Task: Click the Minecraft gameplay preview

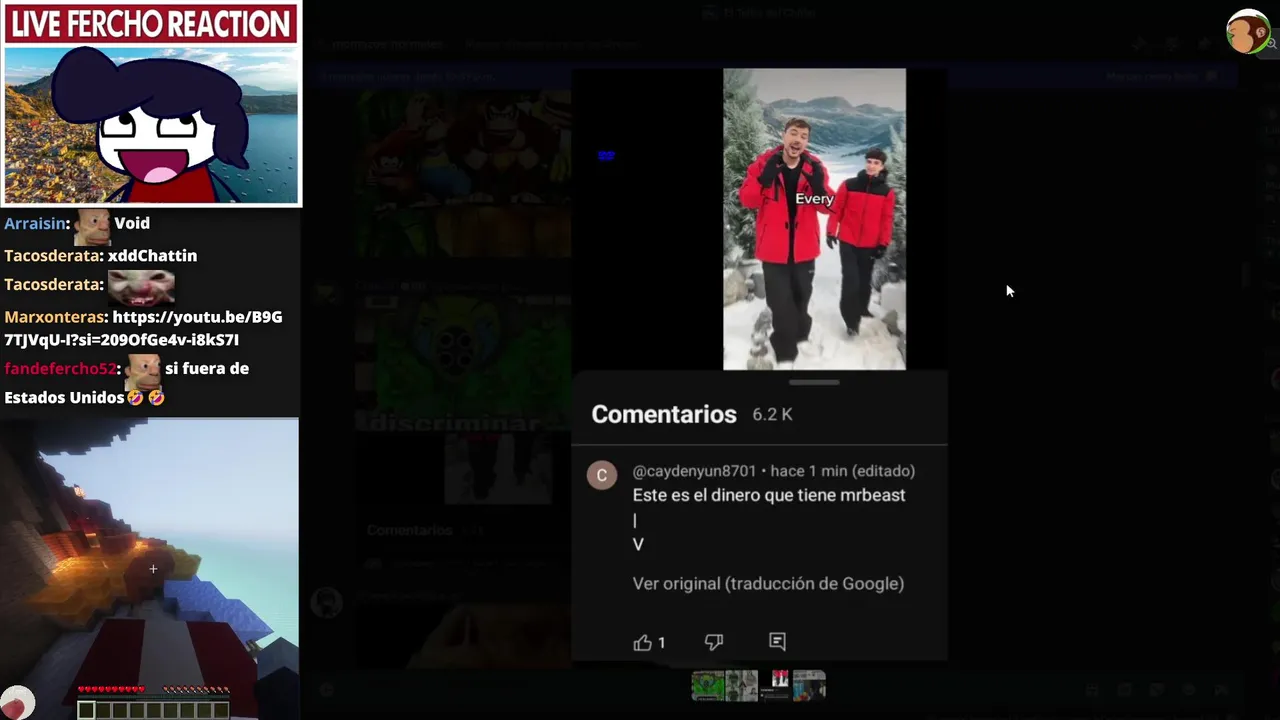Action: (150, 568)
